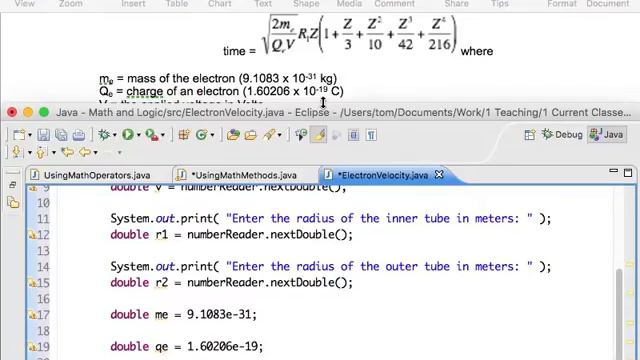Screen dimensions: 640x360
Task: Click the line 'double r1 = numberReader.nextDouble();'
Action: pos(231,235)
